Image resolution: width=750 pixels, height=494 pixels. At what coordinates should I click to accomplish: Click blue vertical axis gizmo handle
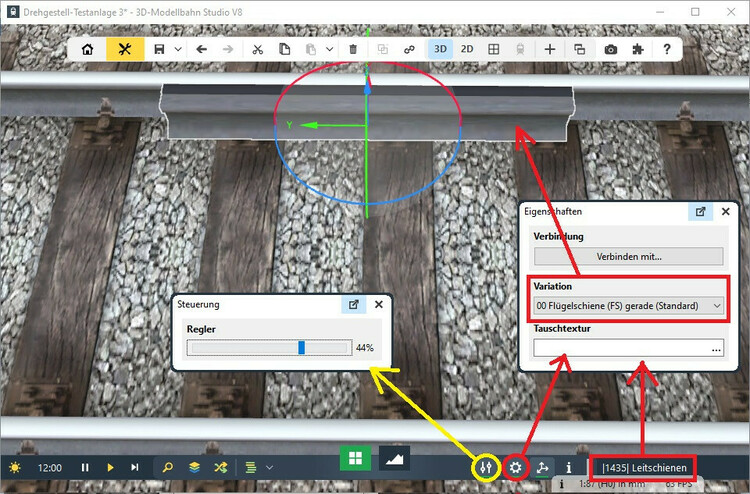(x=367, y=88)
